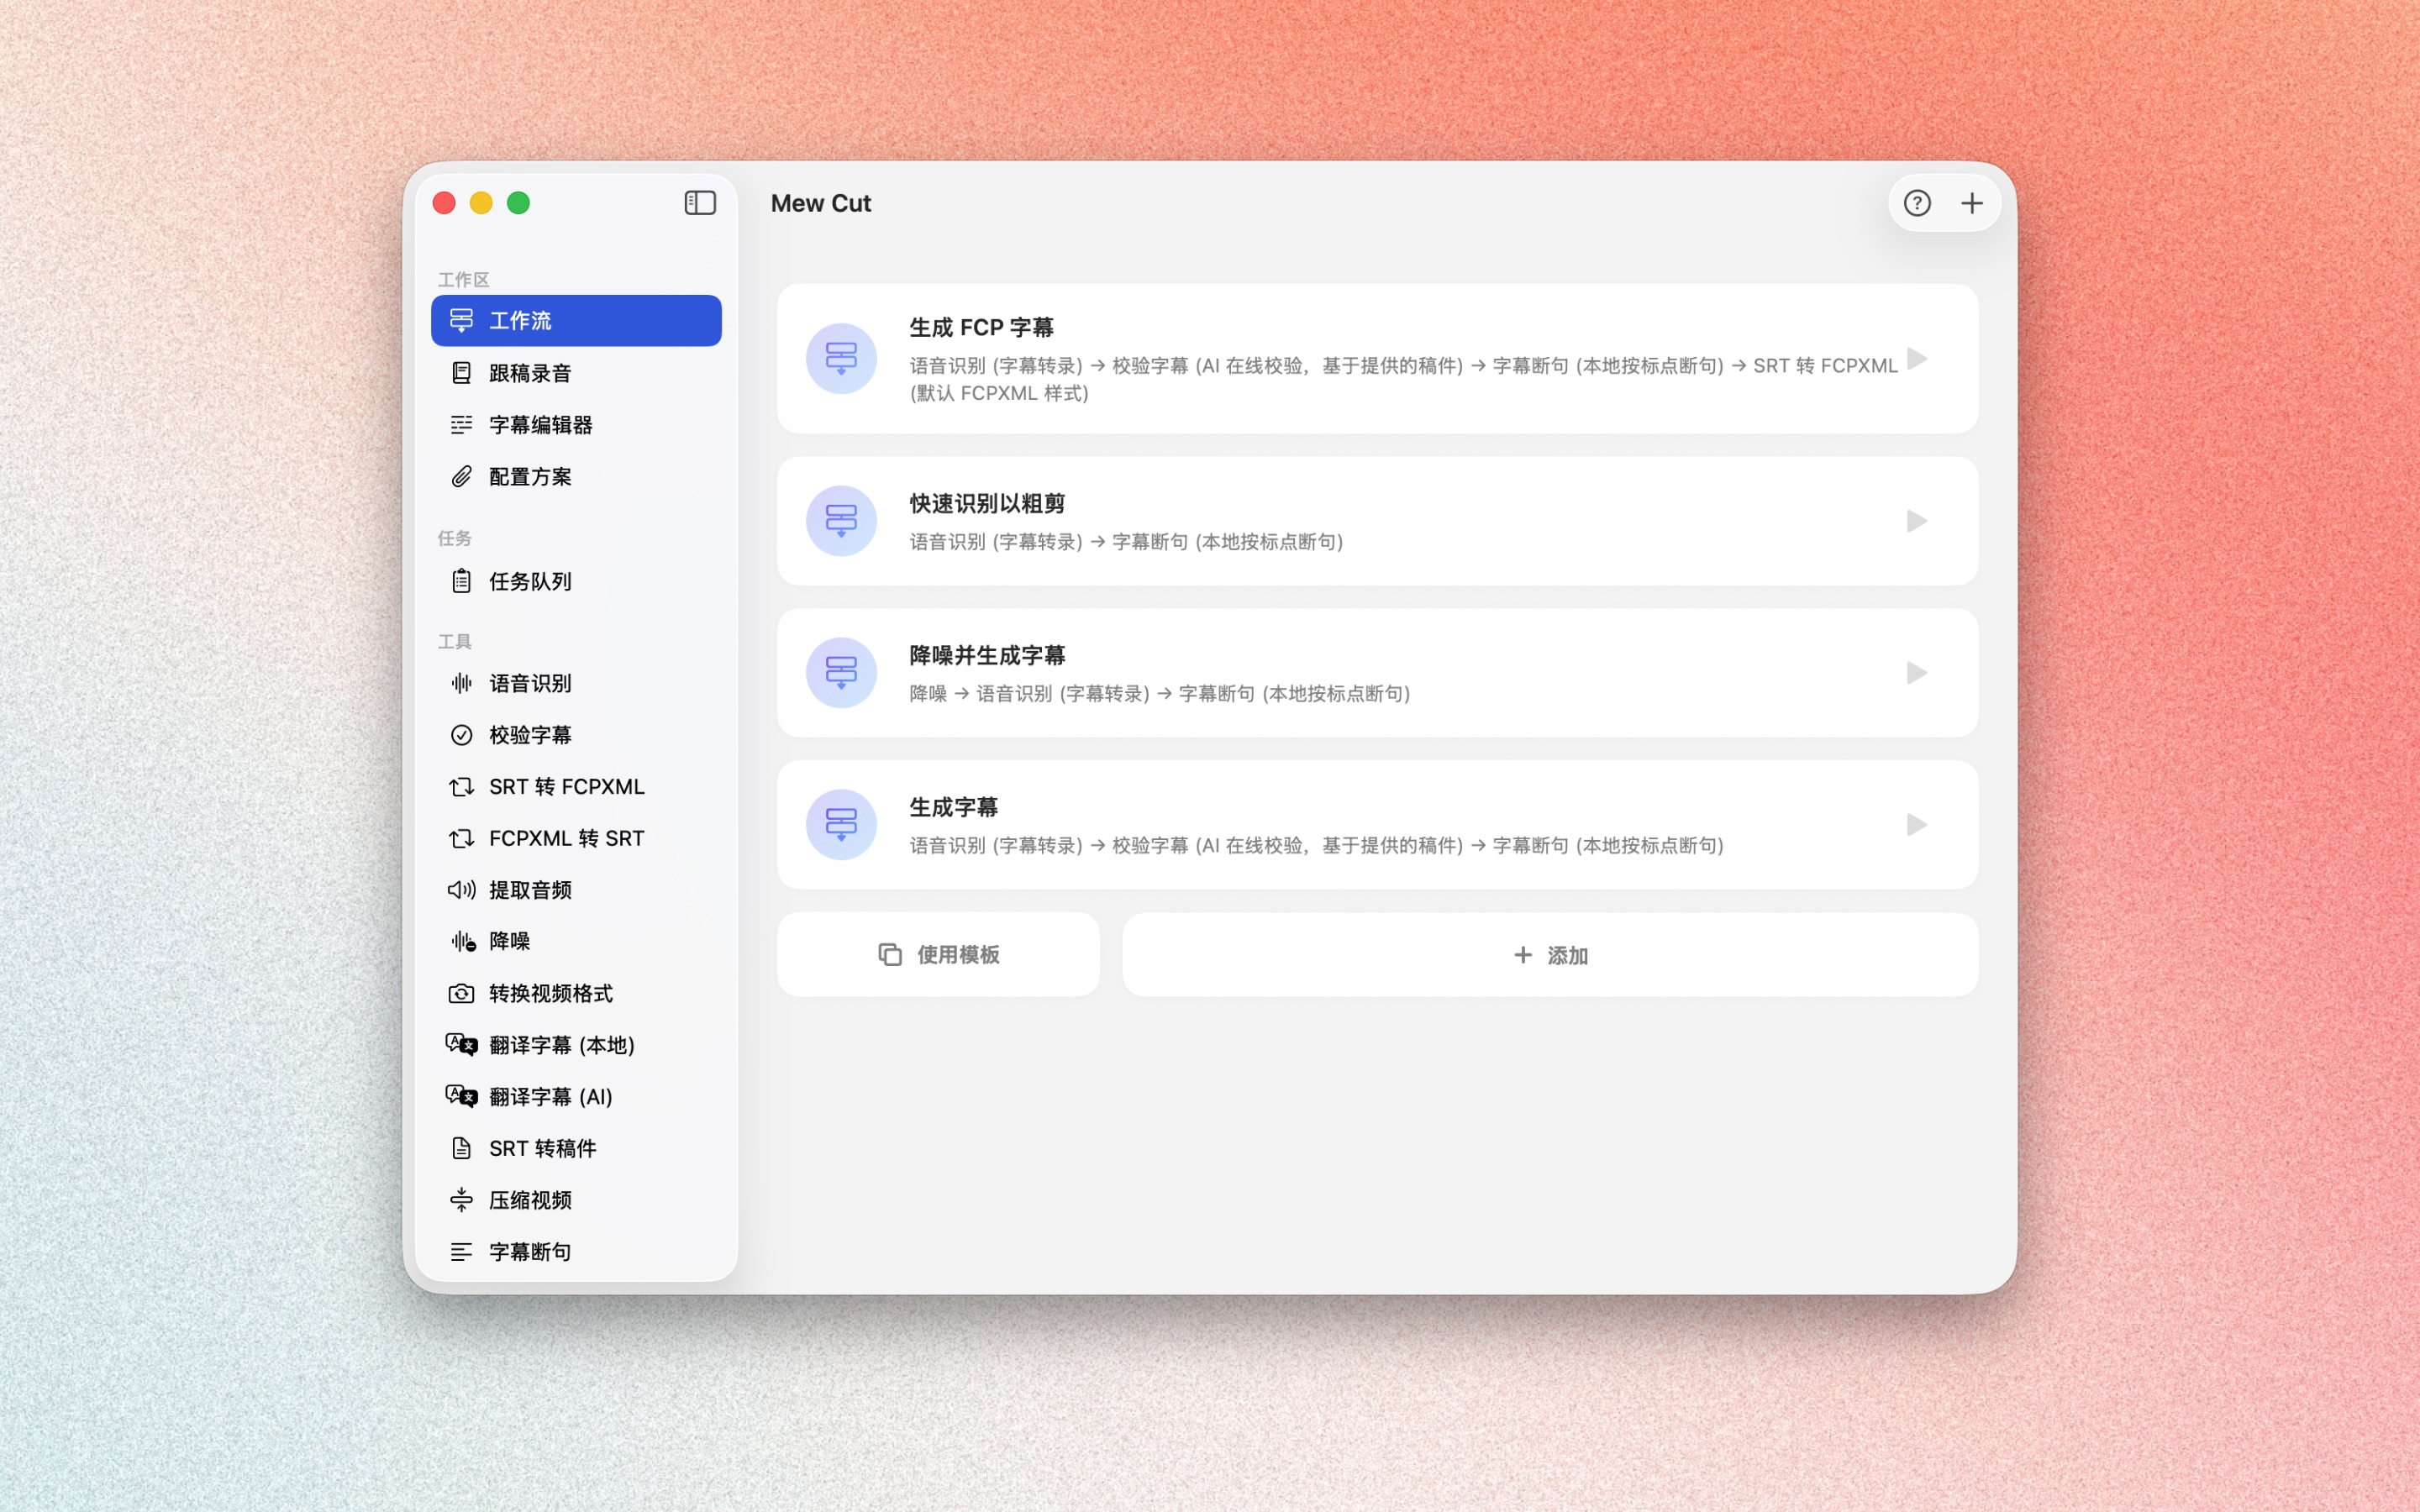Open the help question mark button

point(1916,203)
